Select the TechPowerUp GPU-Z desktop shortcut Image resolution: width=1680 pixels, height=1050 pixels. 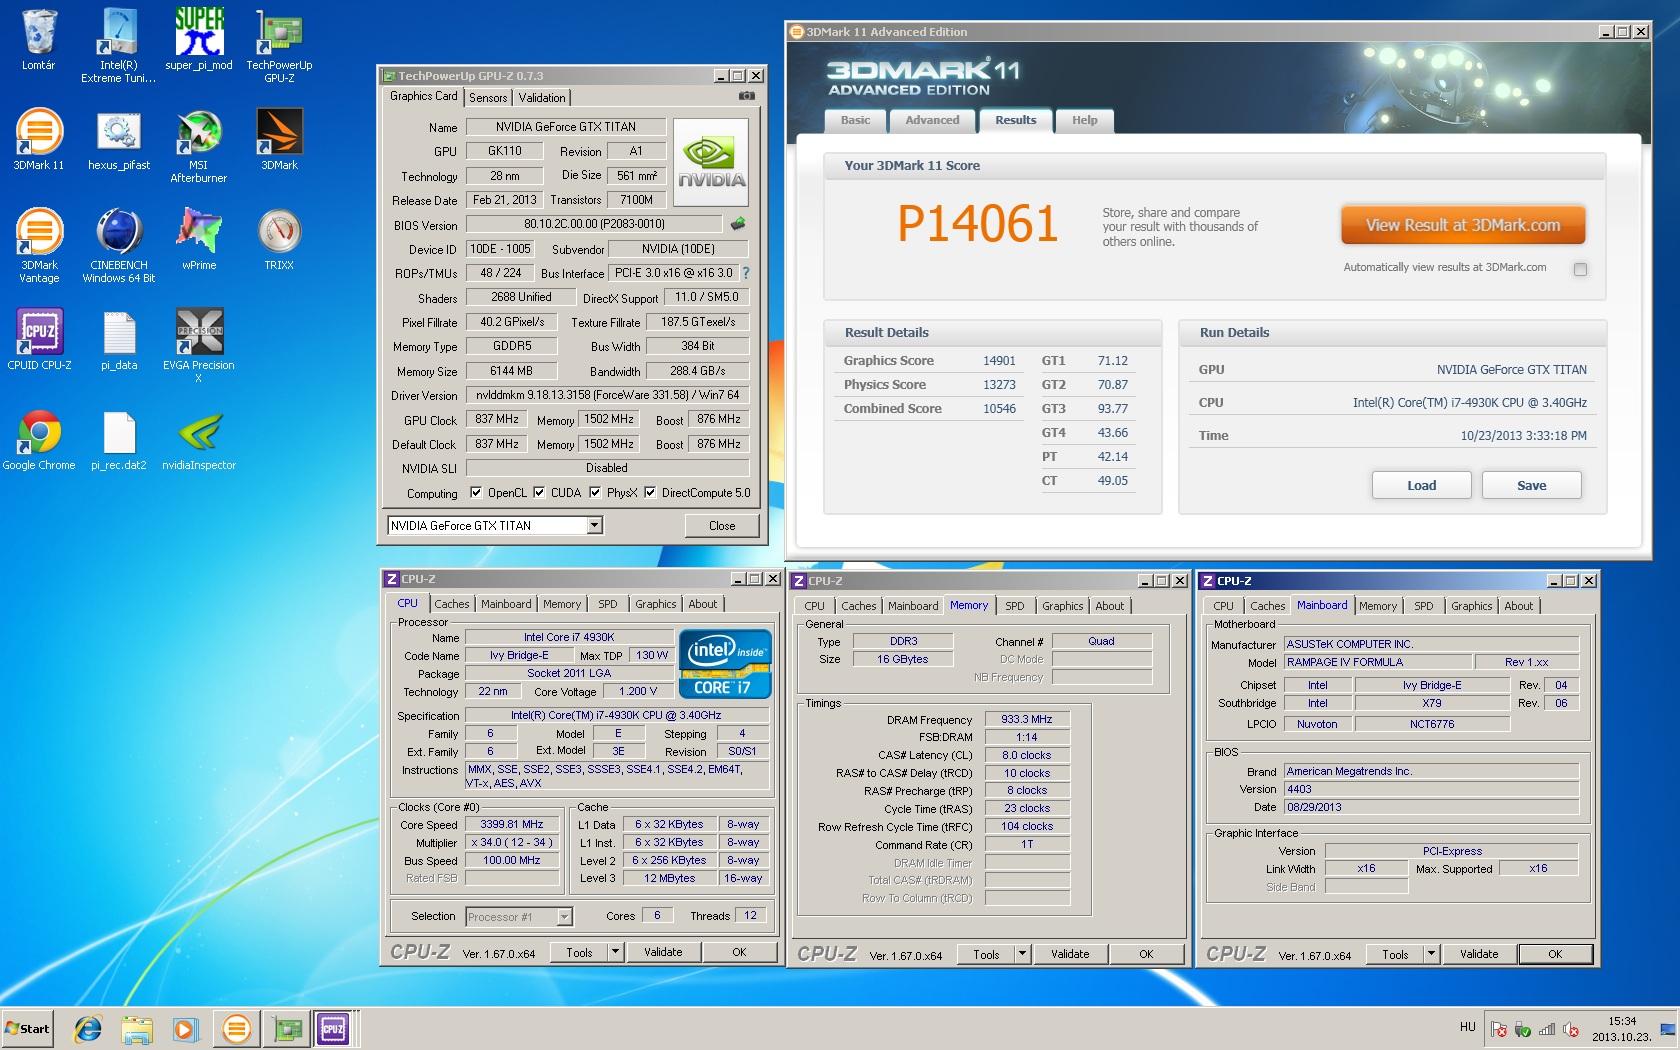tap(279, 45)
